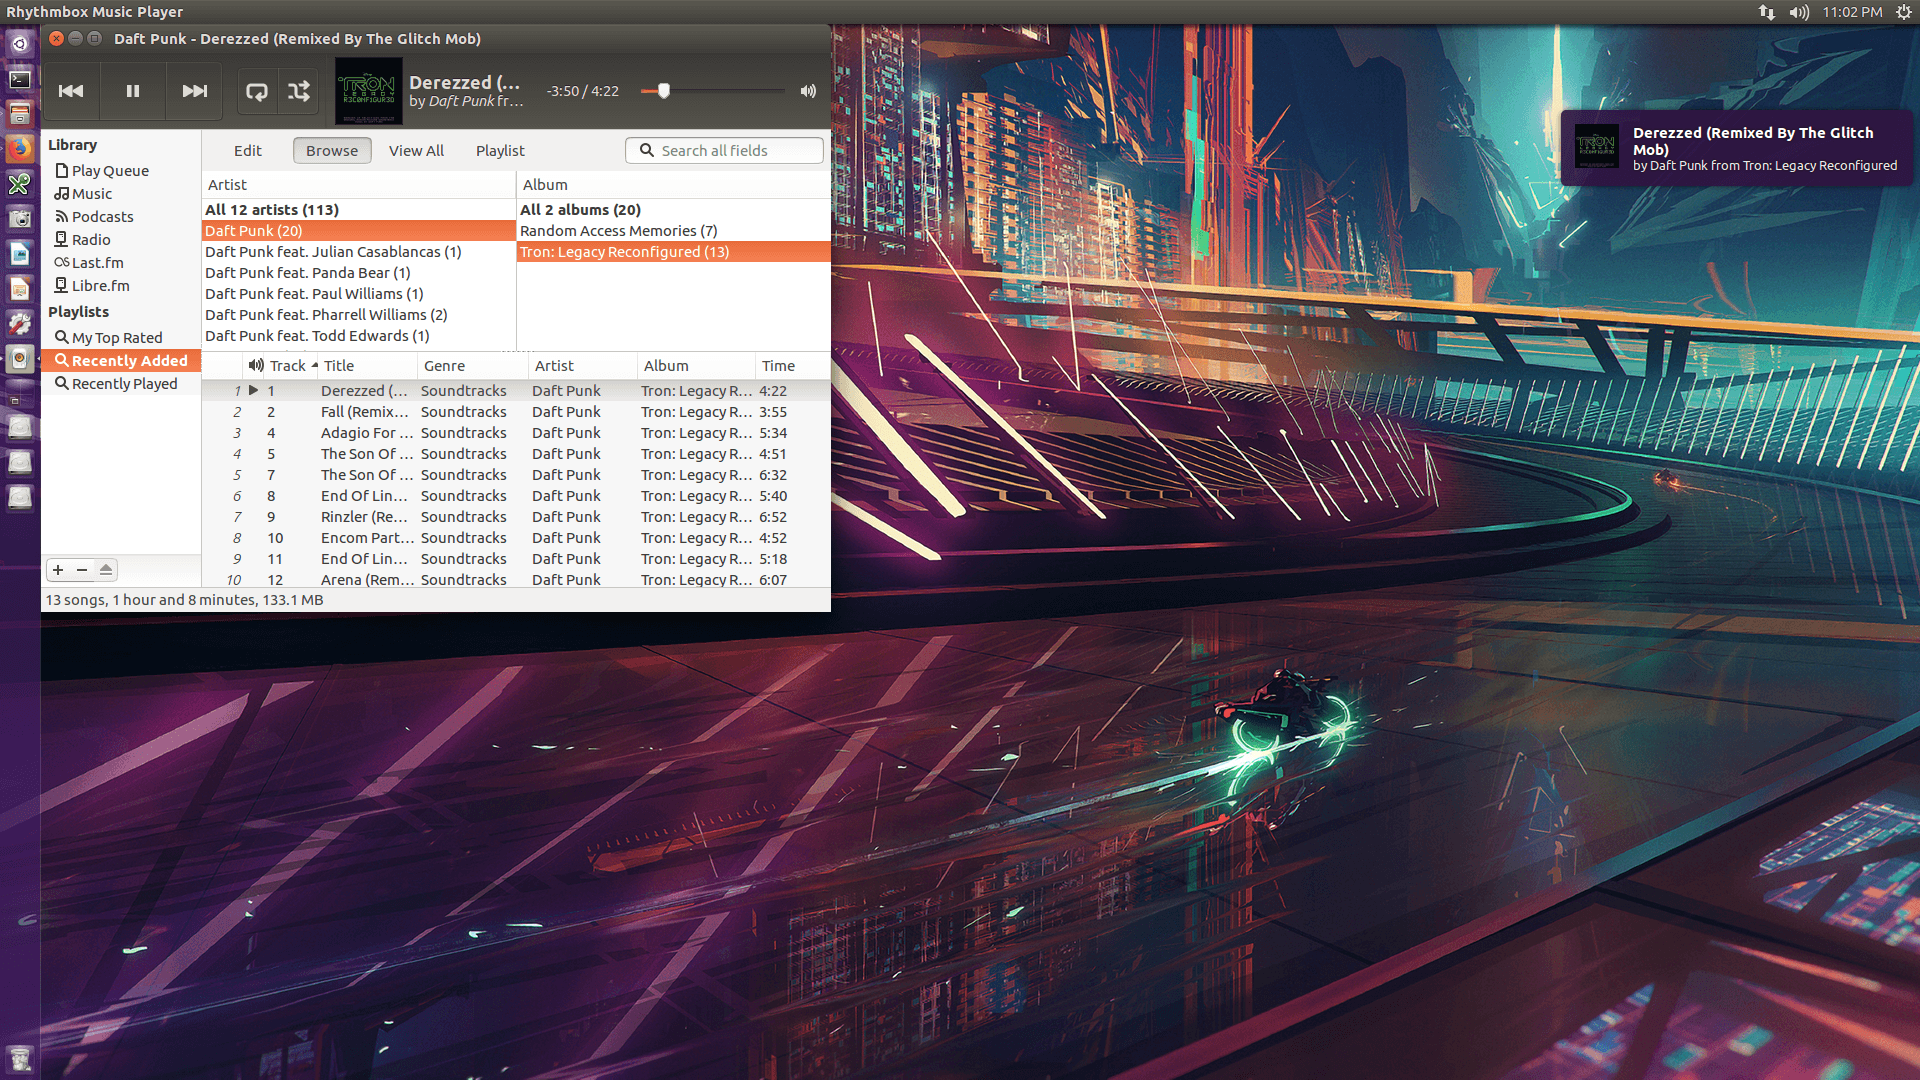Open the system settings gear menu
The image size is (1920, 1080).
pos(1903,12)
